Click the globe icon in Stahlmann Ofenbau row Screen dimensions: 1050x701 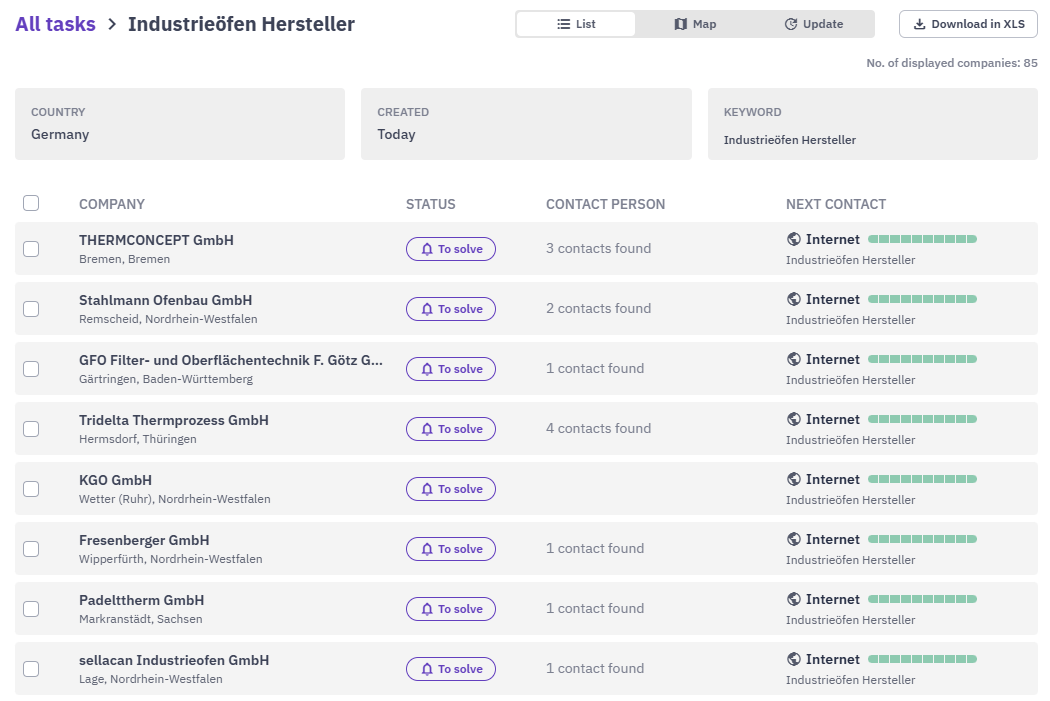coord(794,299)
